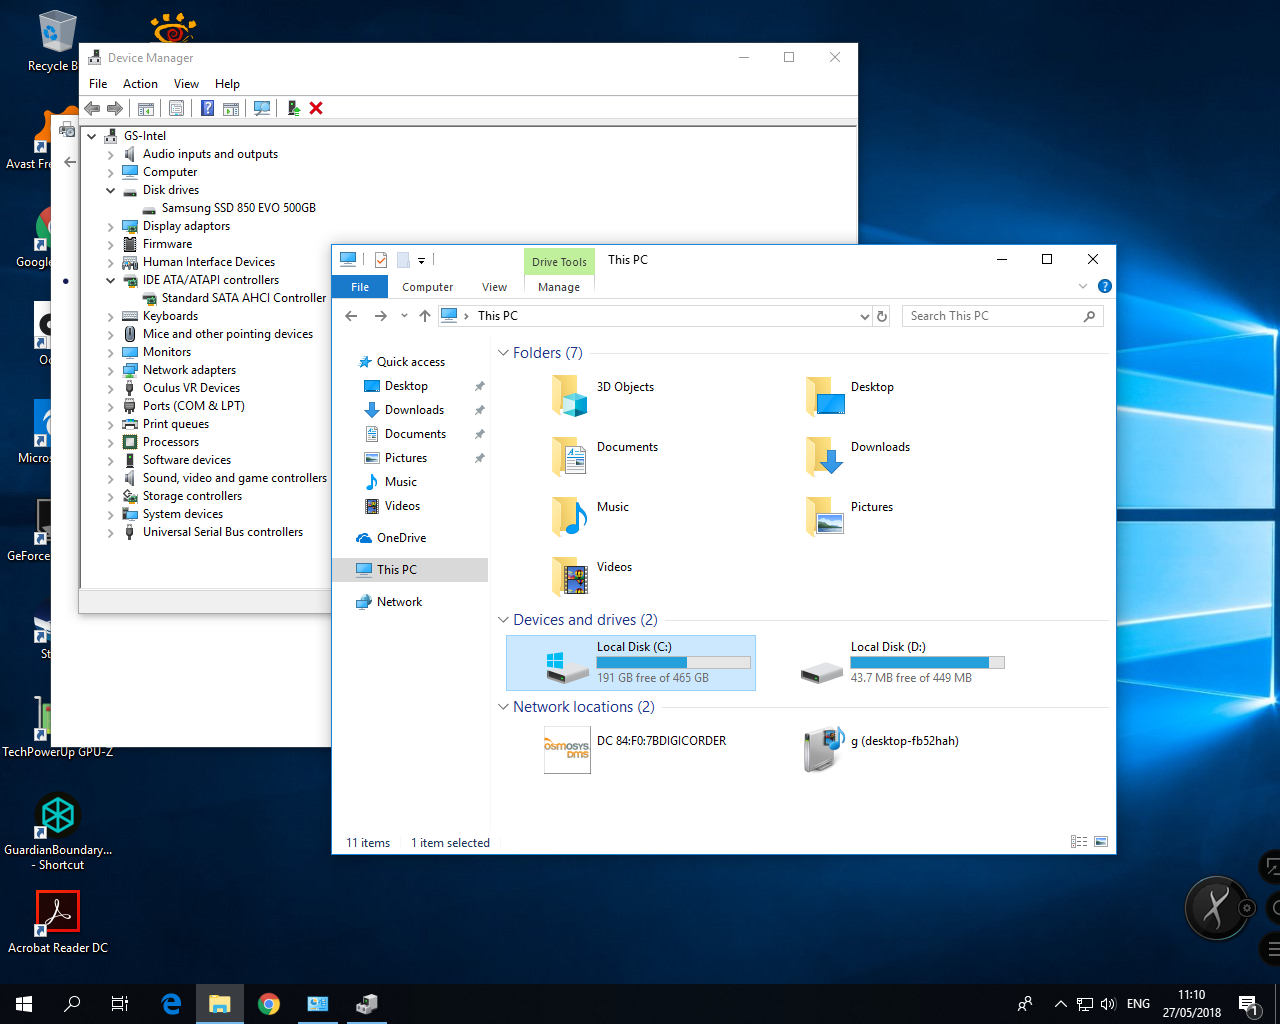This screenshot has width=1280, height=1024.
Task: Collapse the Disk drives tree node
Action: click(x=111, y=190)
